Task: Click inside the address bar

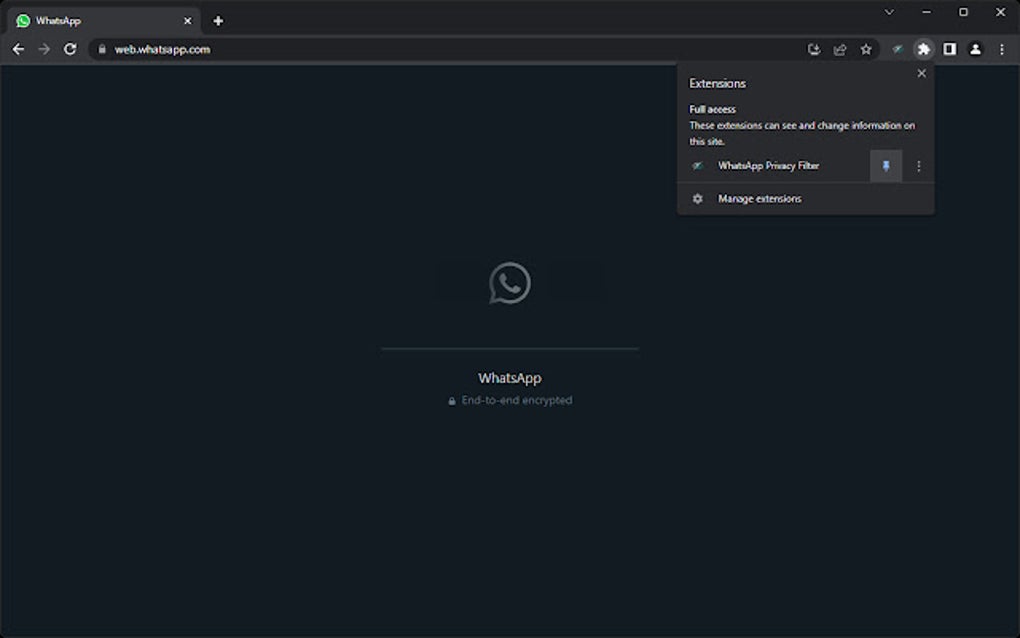Action: [x=300, y=49]
